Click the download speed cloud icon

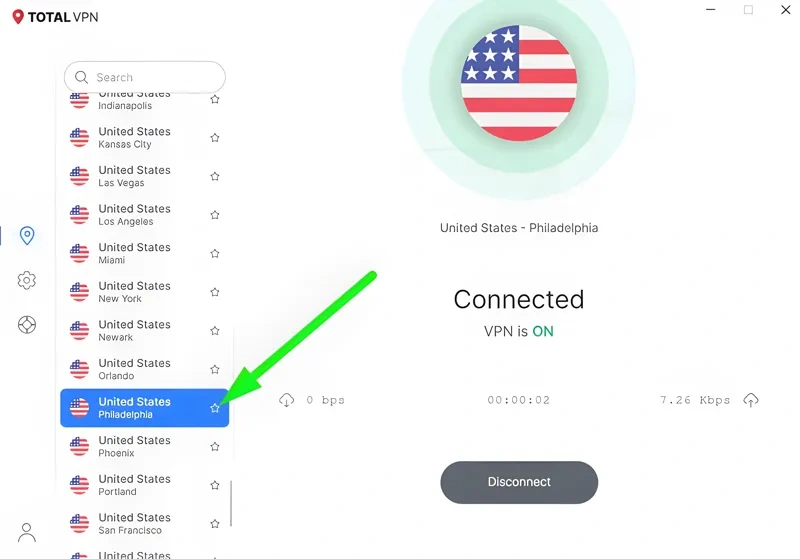click(287, 400)
